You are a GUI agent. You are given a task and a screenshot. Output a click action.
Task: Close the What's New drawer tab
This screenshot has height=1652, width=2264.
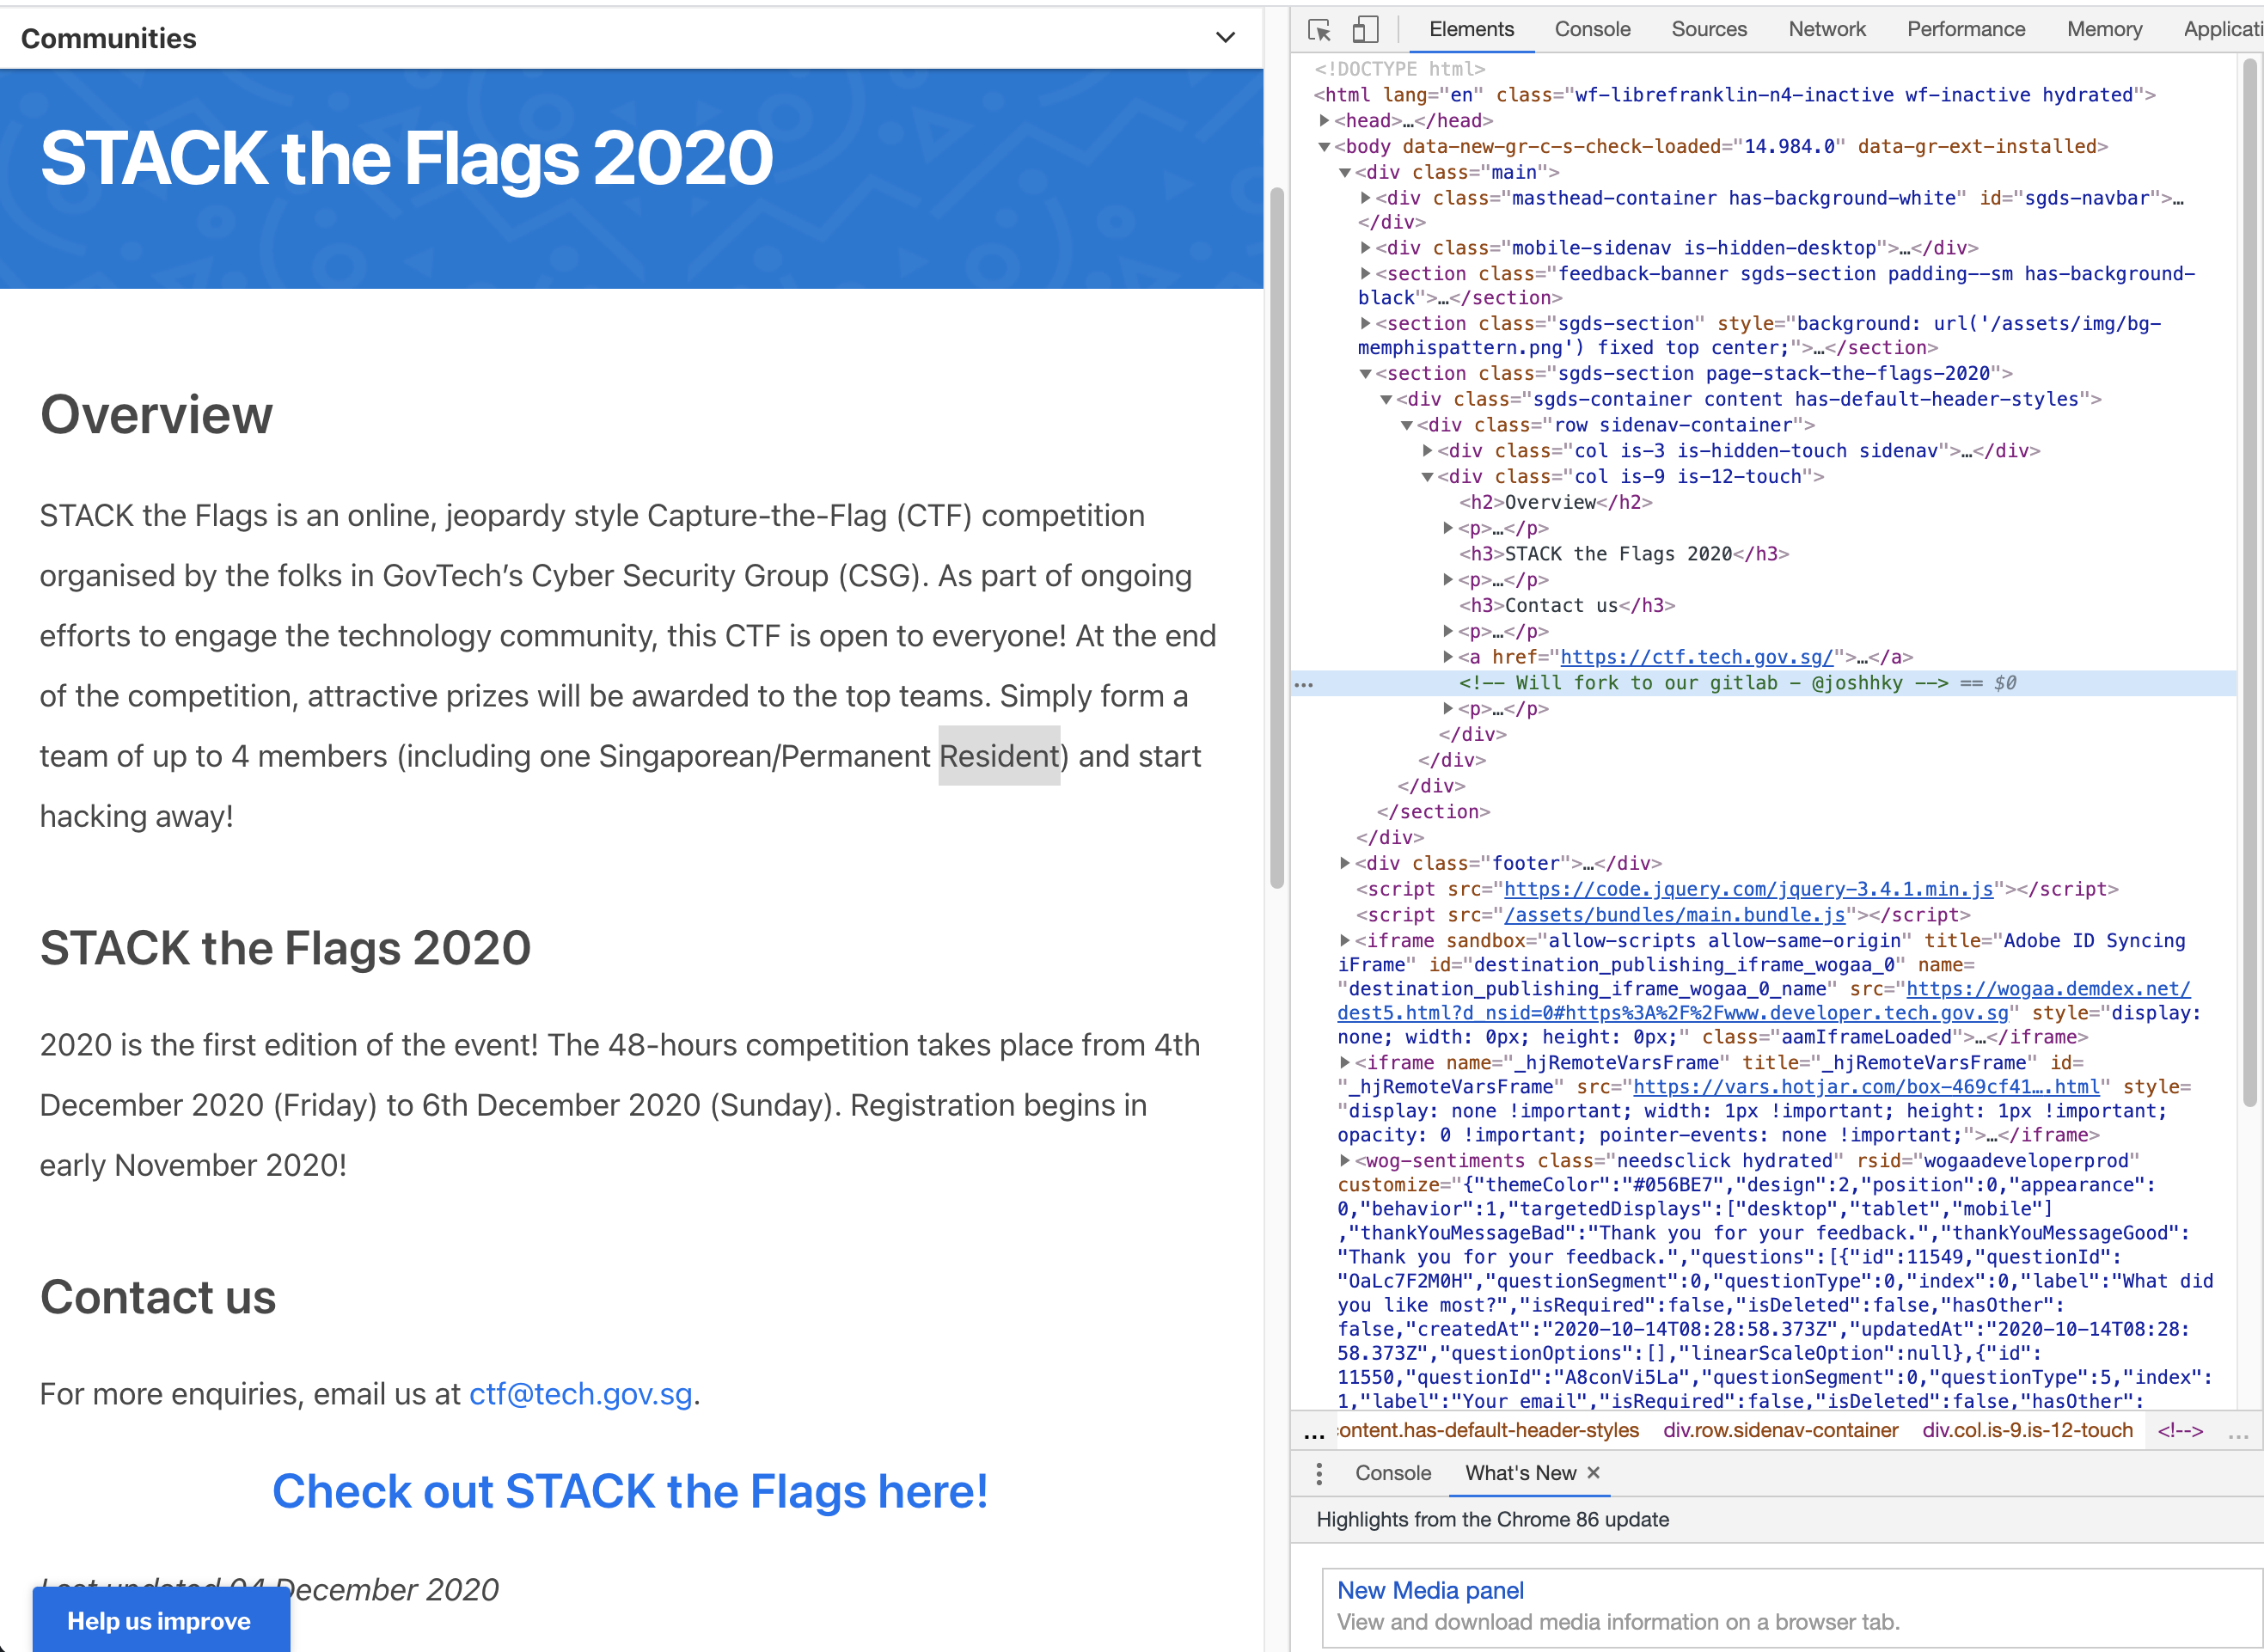pyautogui.click(x=1594, y=1472)
